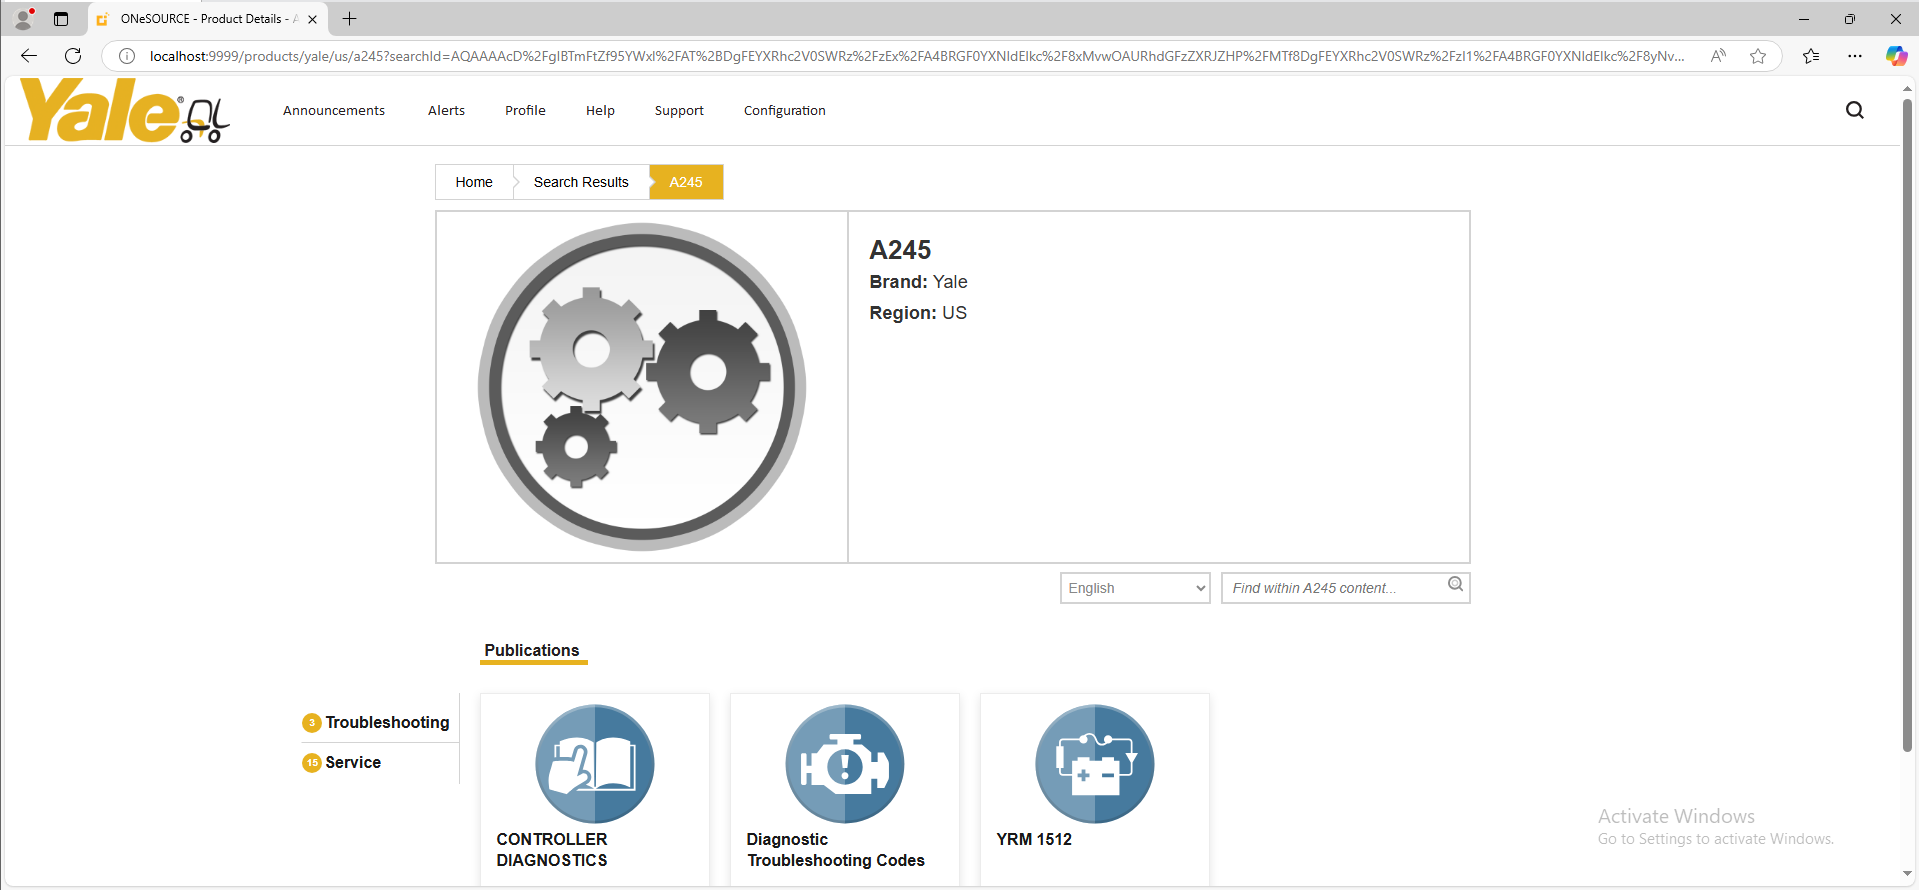Select Troubleshooting category in sidebar
Image resolution: width=1919 pixels, height=890 pixels.
click(387, 723)
